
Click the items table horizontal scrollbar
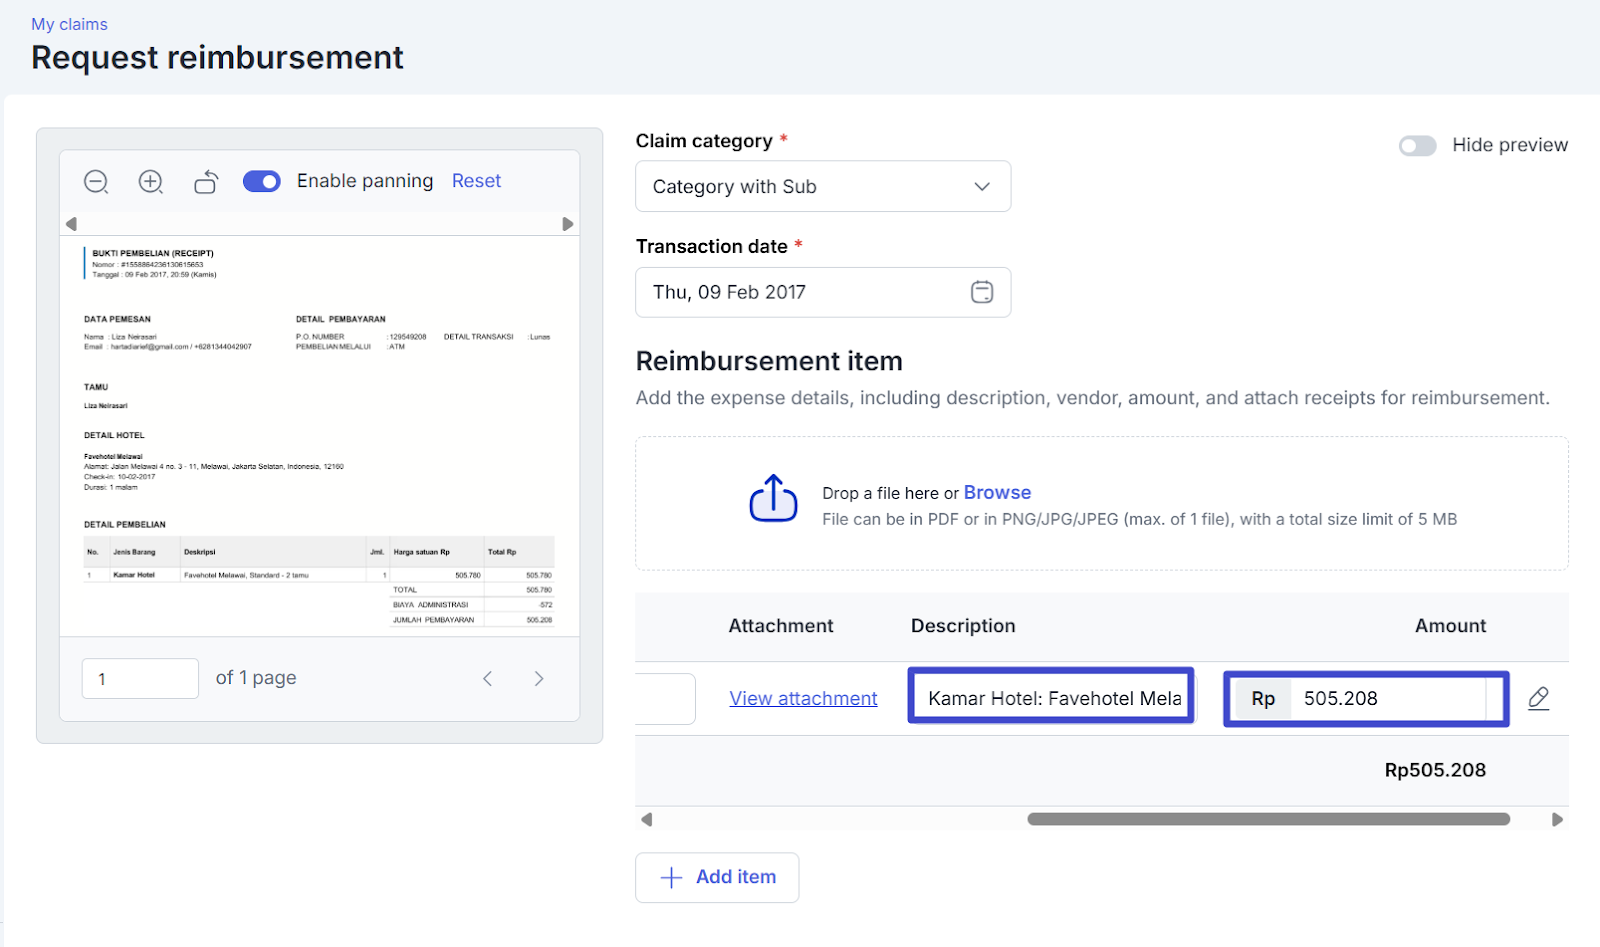pos(1268,819)
